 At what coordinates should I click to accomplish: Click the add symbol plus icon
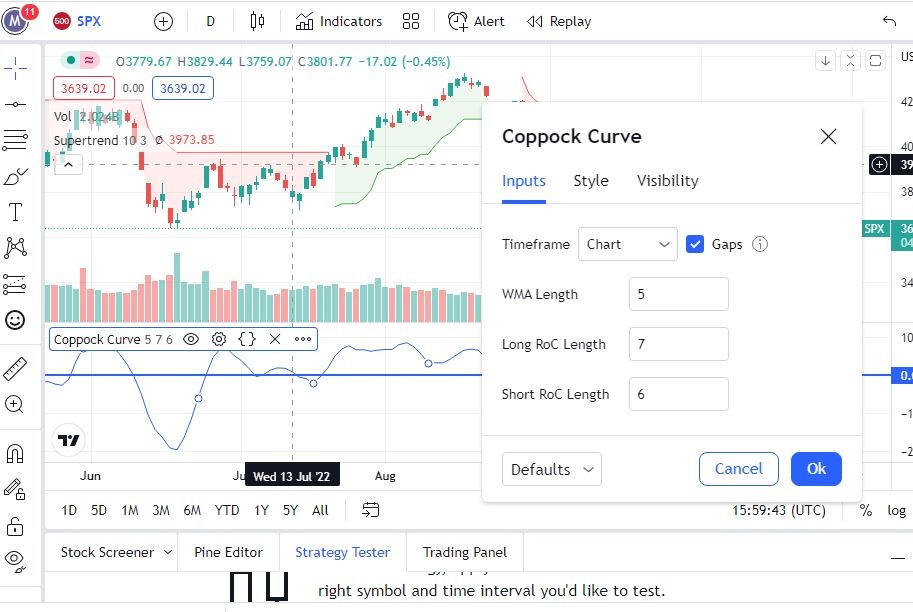164,21
